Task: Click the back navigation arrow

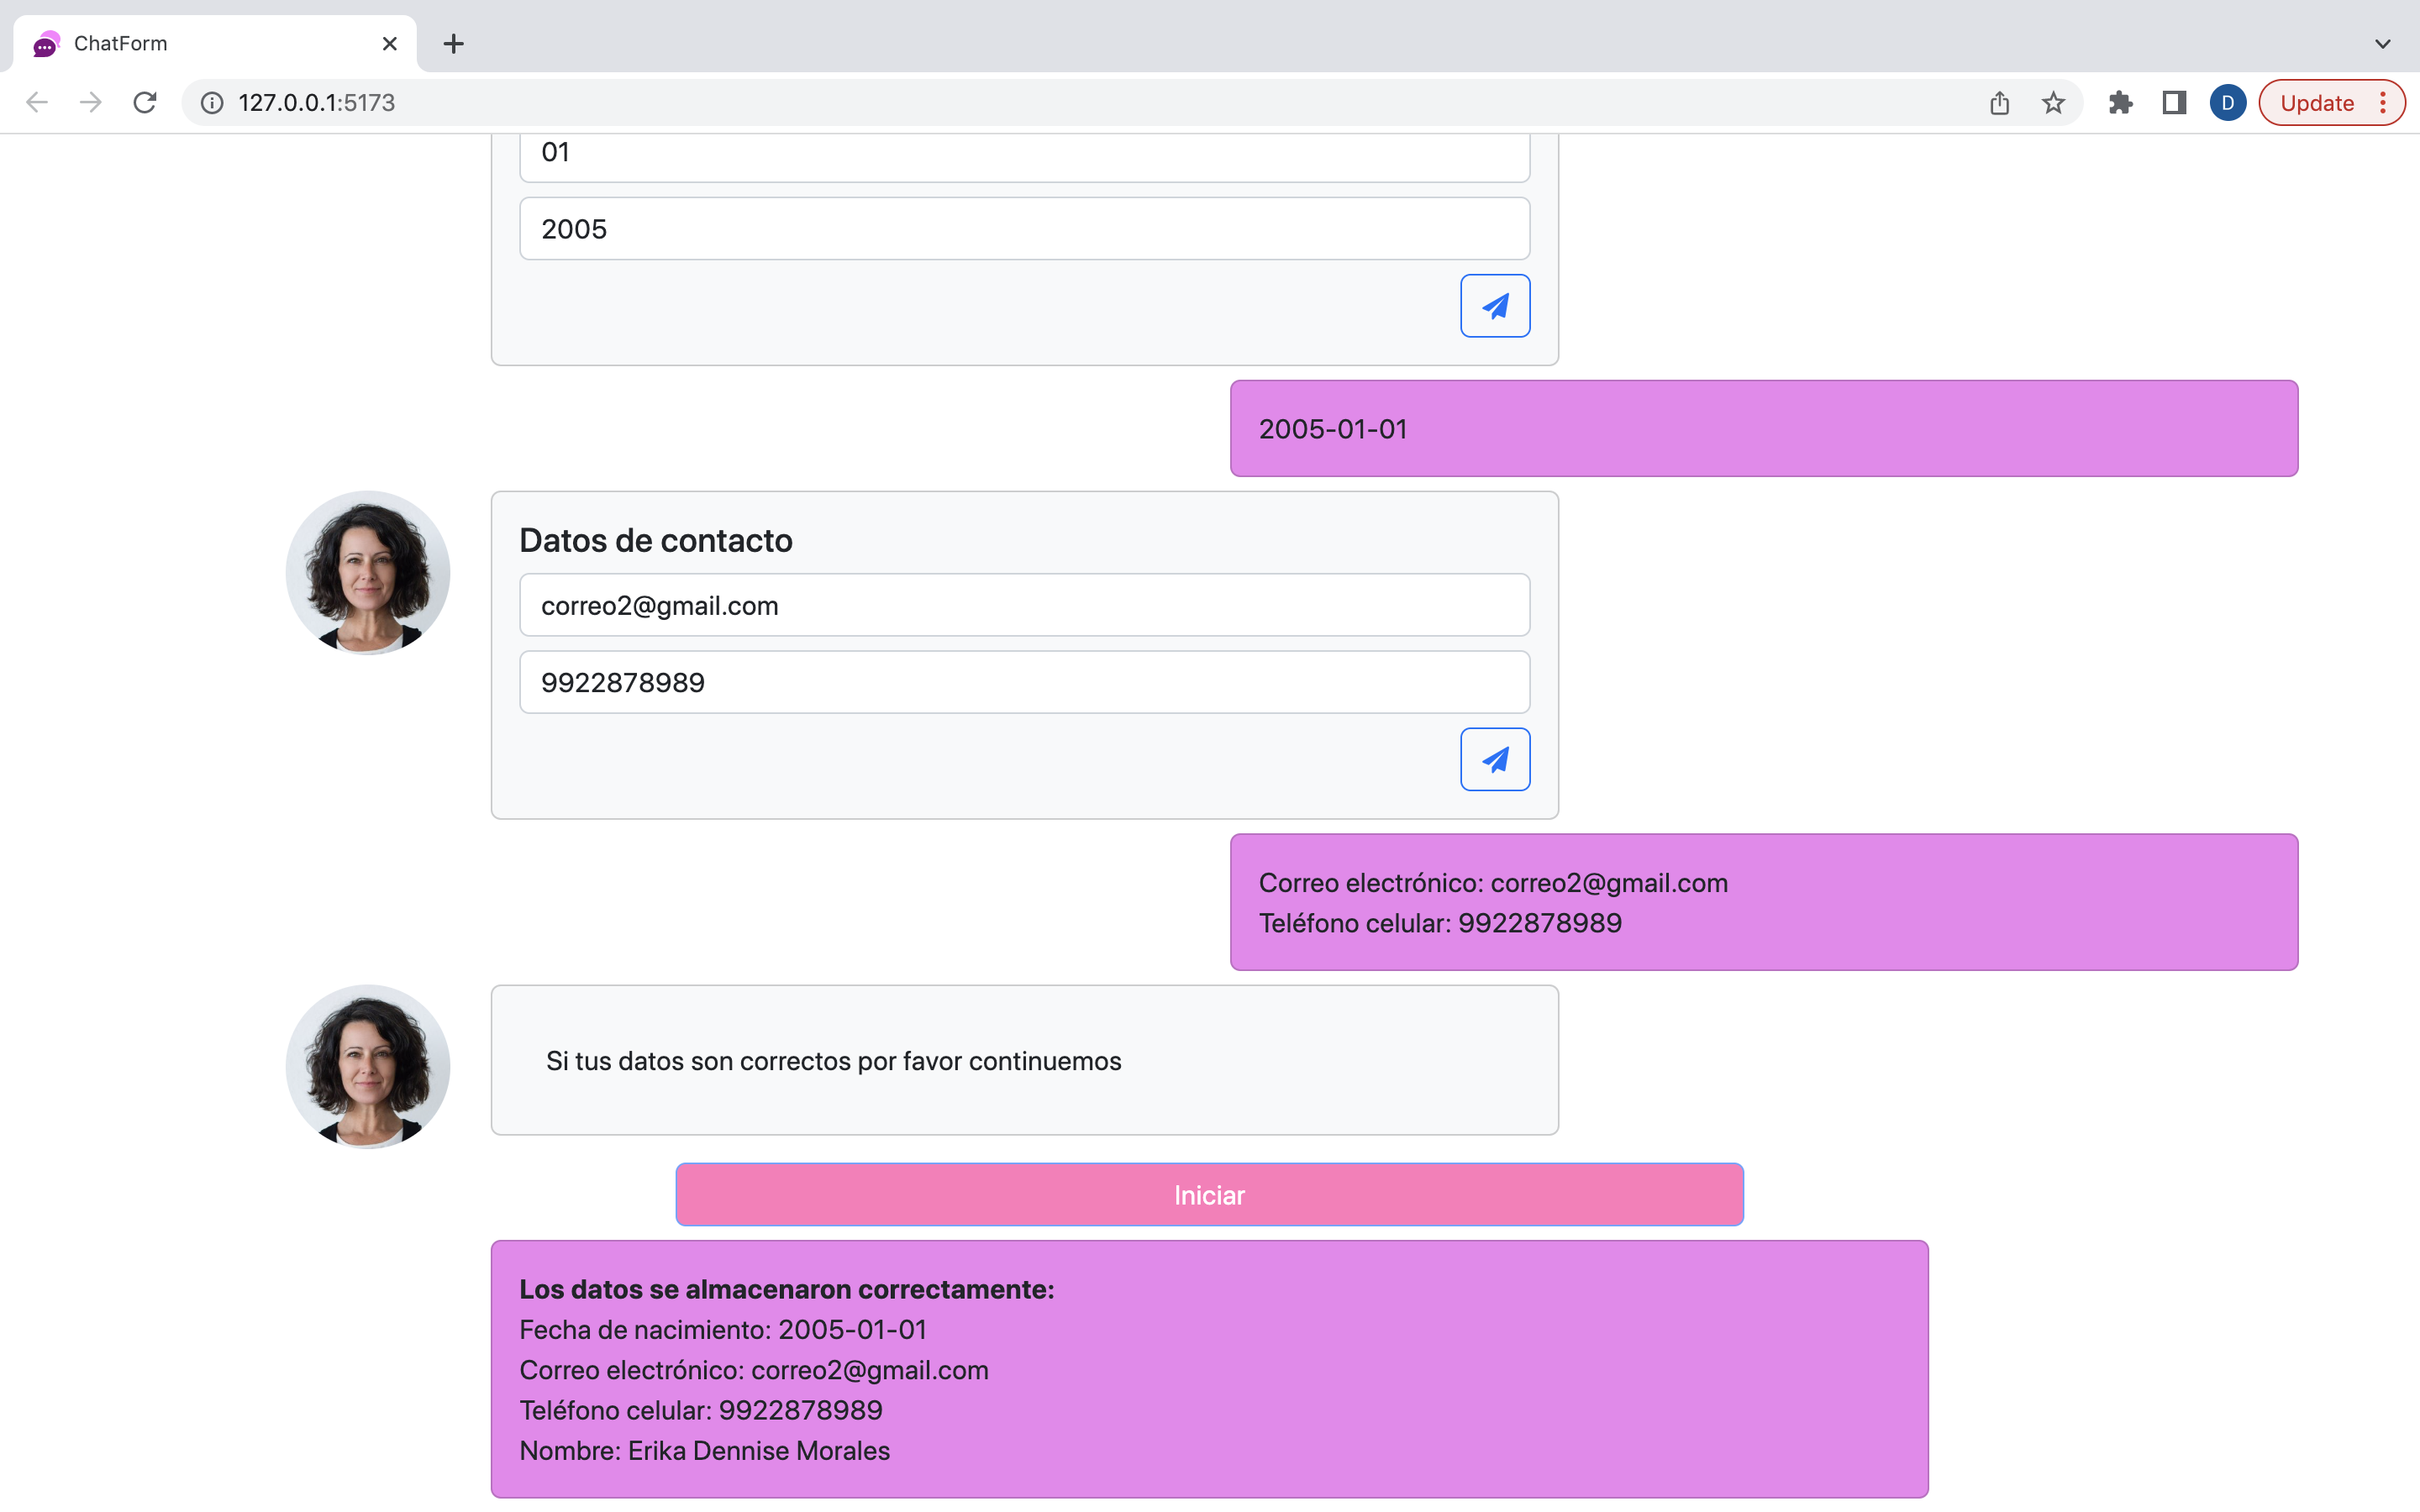Action: click(36, 102)
